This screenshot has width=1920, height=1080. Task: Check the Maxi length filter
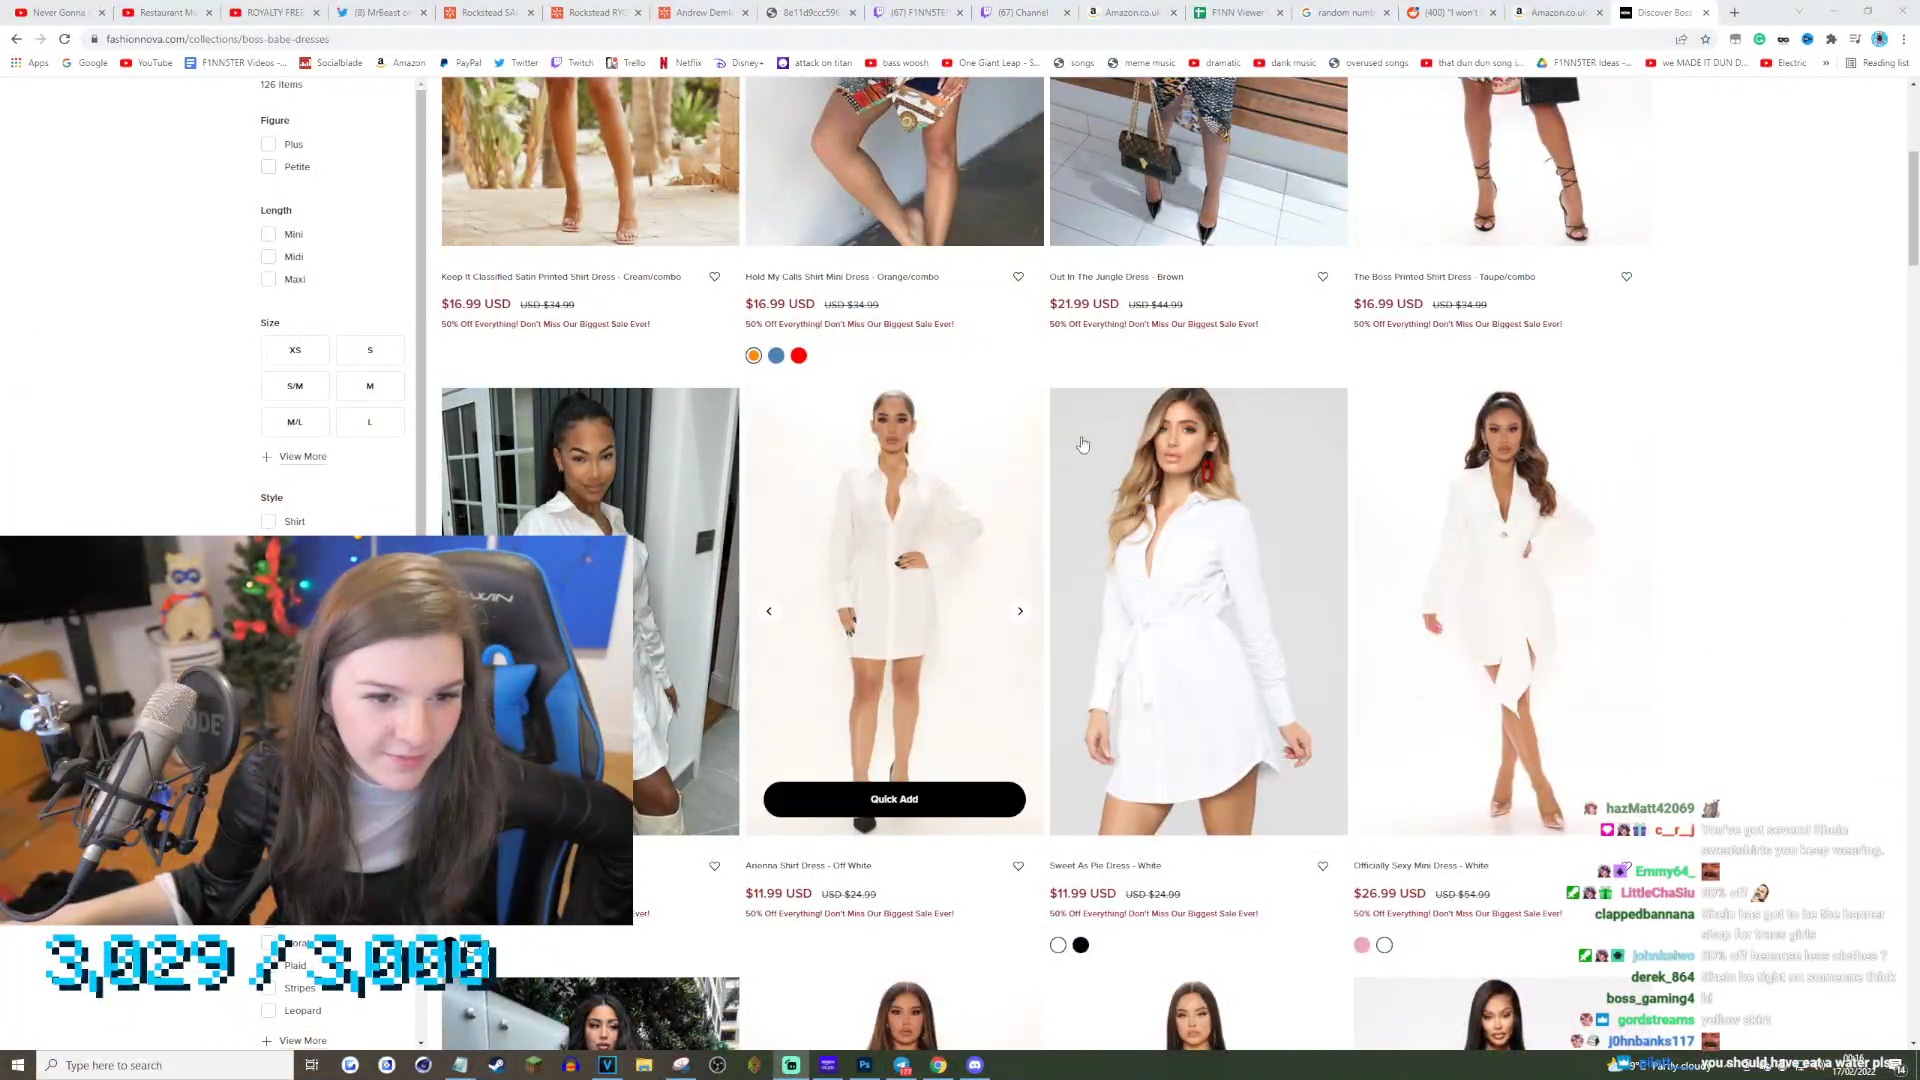[268, 279]
